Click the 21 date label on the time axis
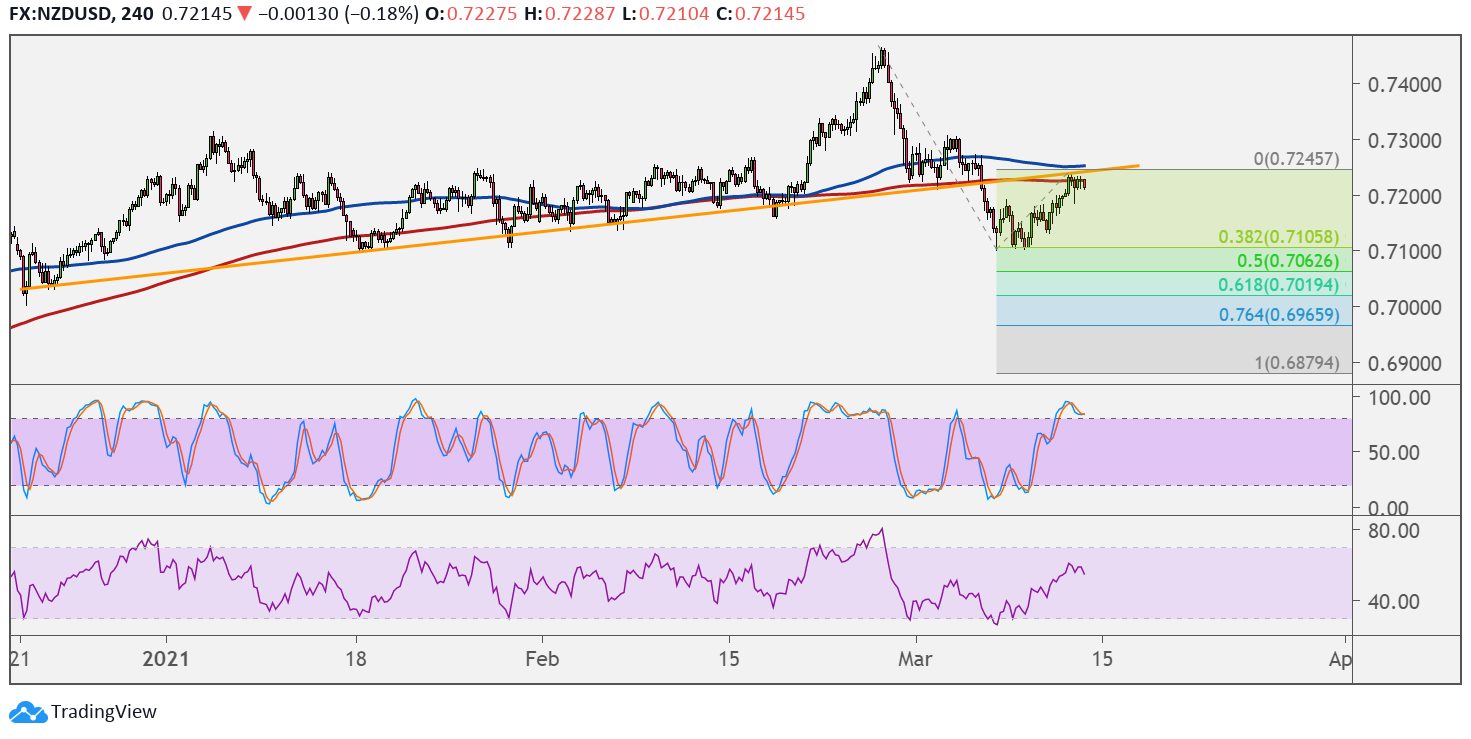The width and height of the screenshot is (1471, 739). click(x=21, y=659)
